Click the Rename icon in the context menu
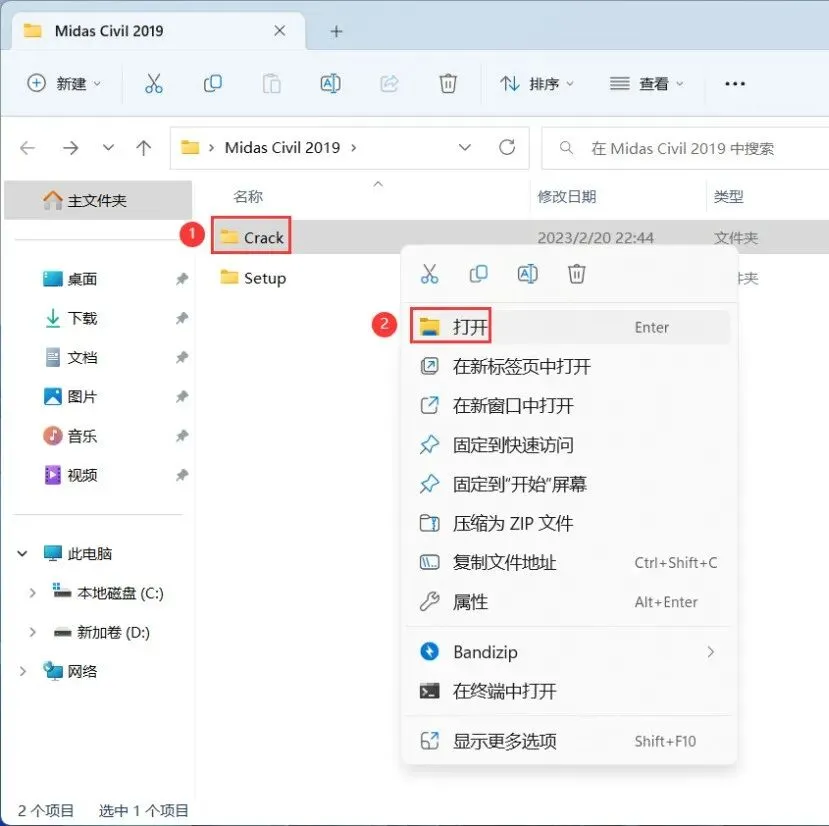829x826 pixels. pyautogui.click(x=528, y=274)
